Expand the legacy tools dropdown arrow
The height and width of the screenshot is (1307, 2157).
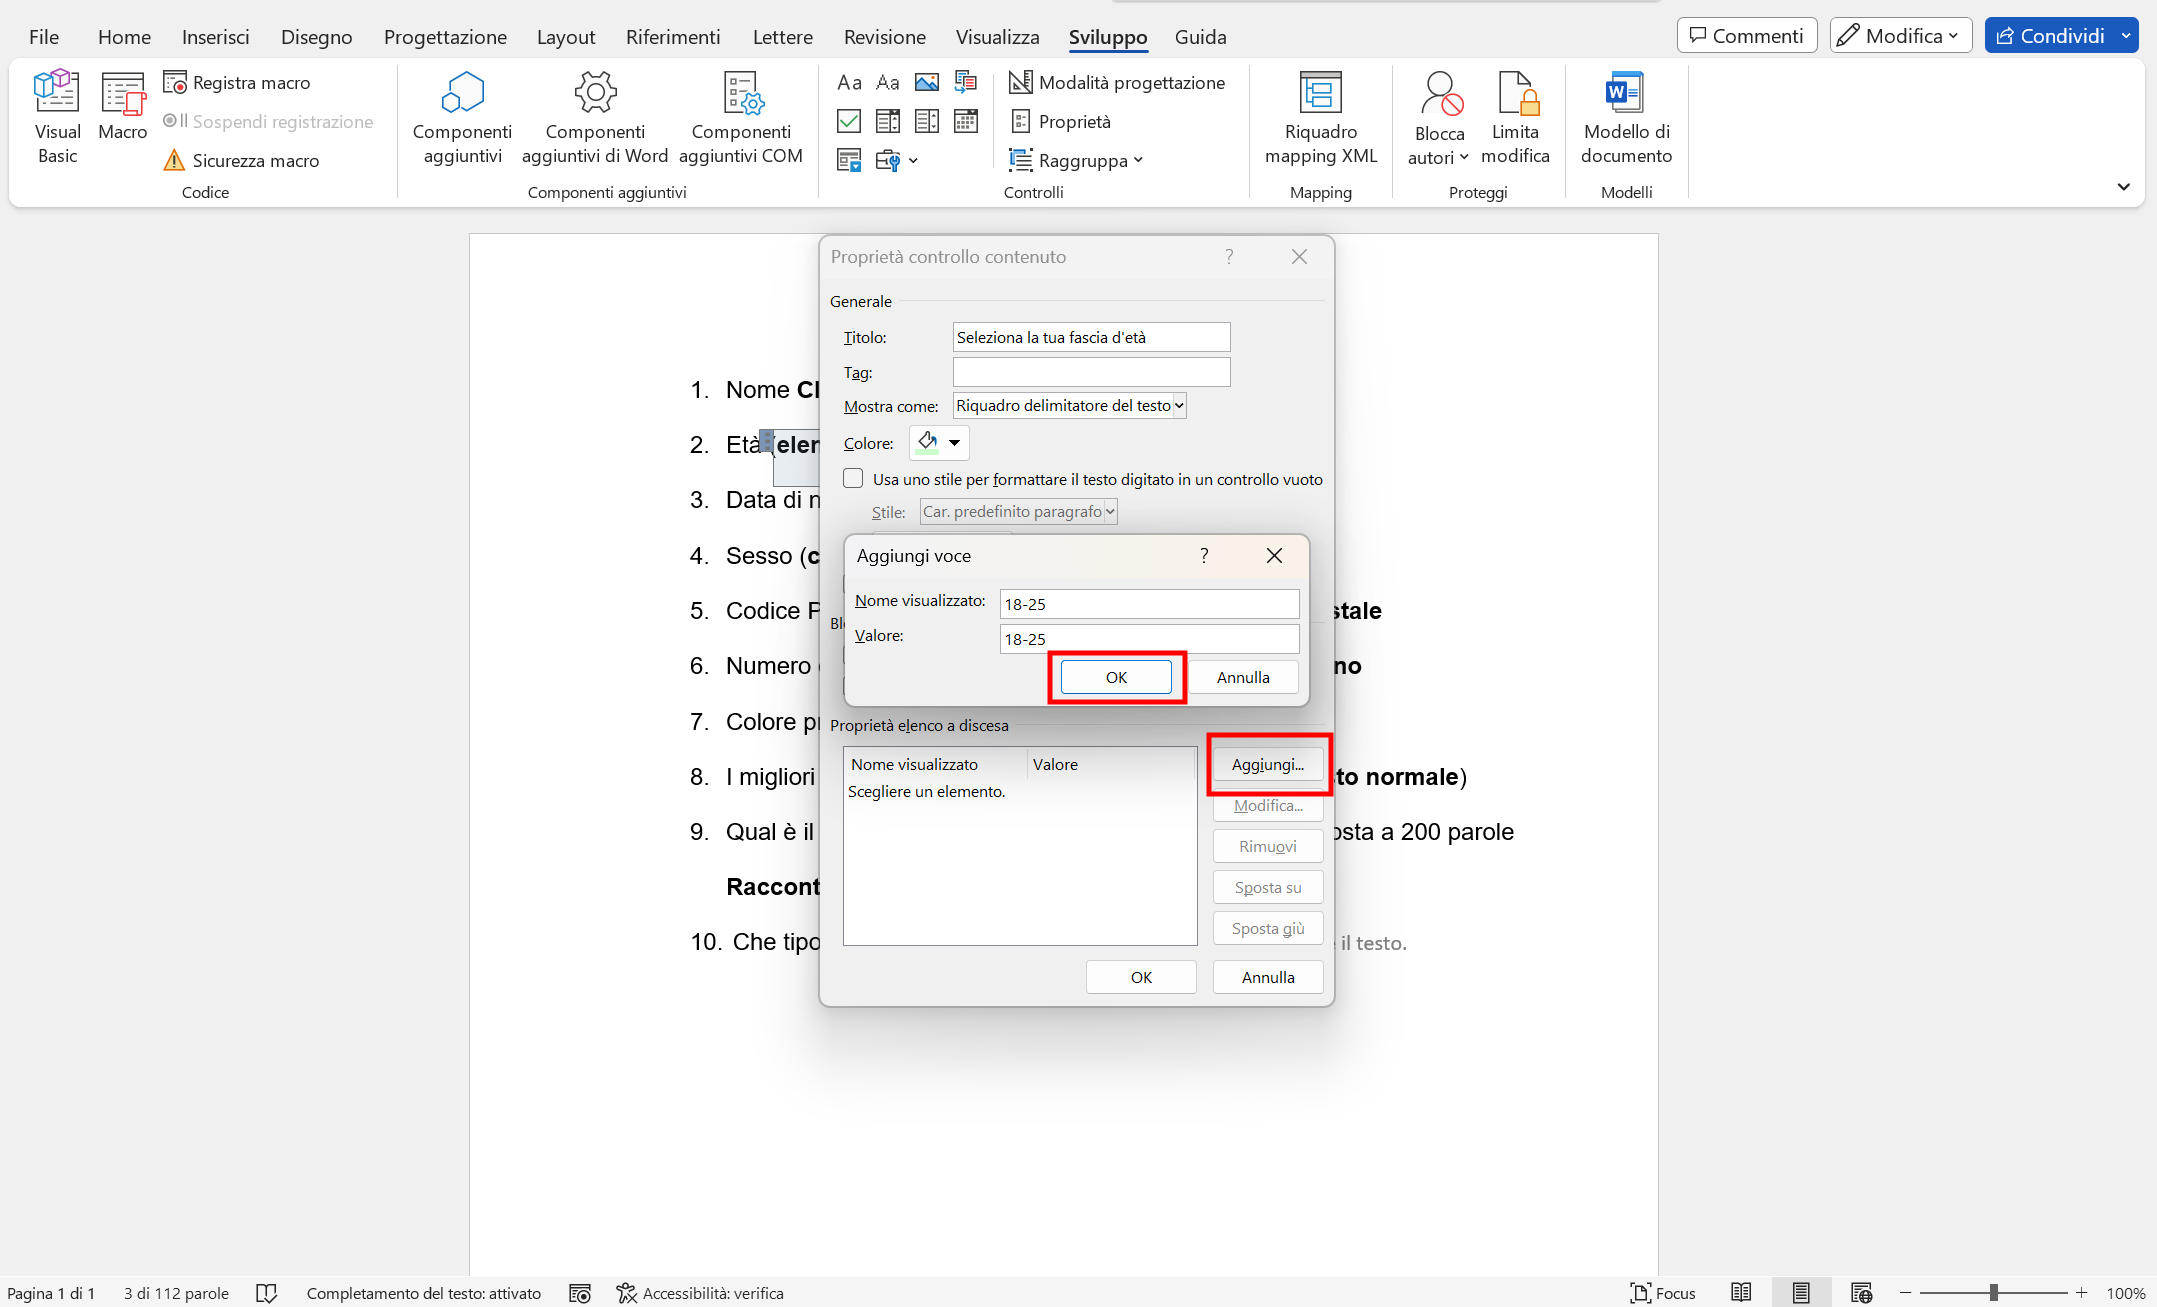coord(913,160)
